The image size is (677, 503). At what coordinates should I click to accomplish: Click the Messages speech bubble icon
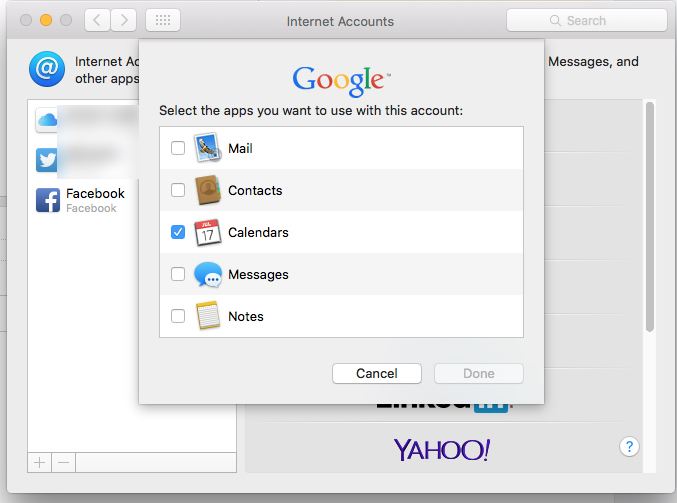pyautogui.click(x=208, y=274)
